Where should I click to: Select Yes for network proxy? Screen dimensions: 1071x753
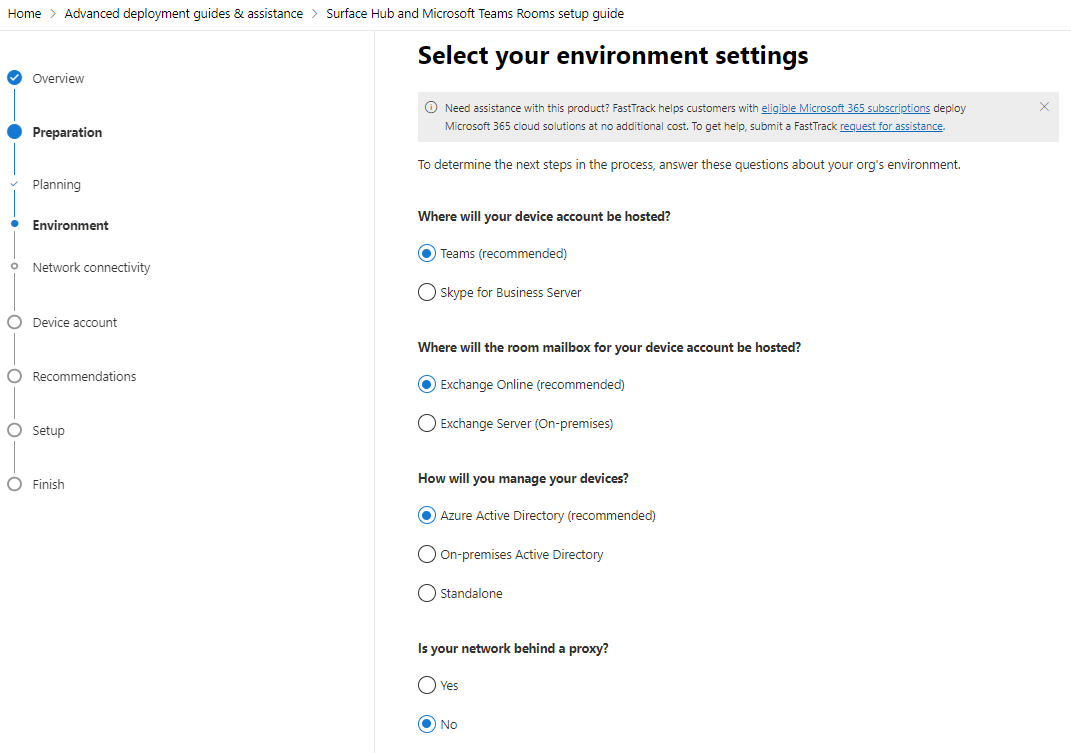pyautogui.click(x=427, y=686)
